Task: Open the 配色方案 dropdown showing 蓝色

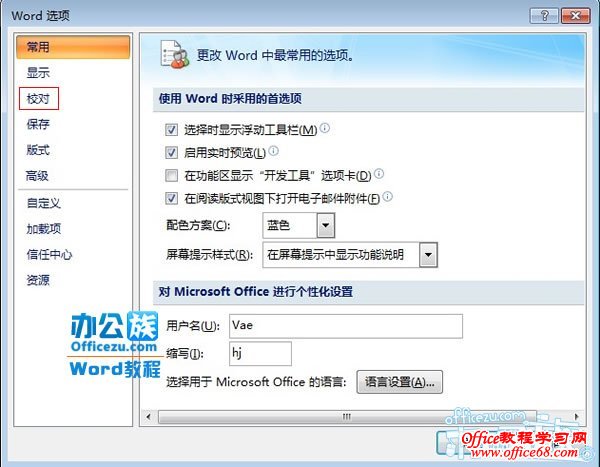Action: (x=298, y=225)
